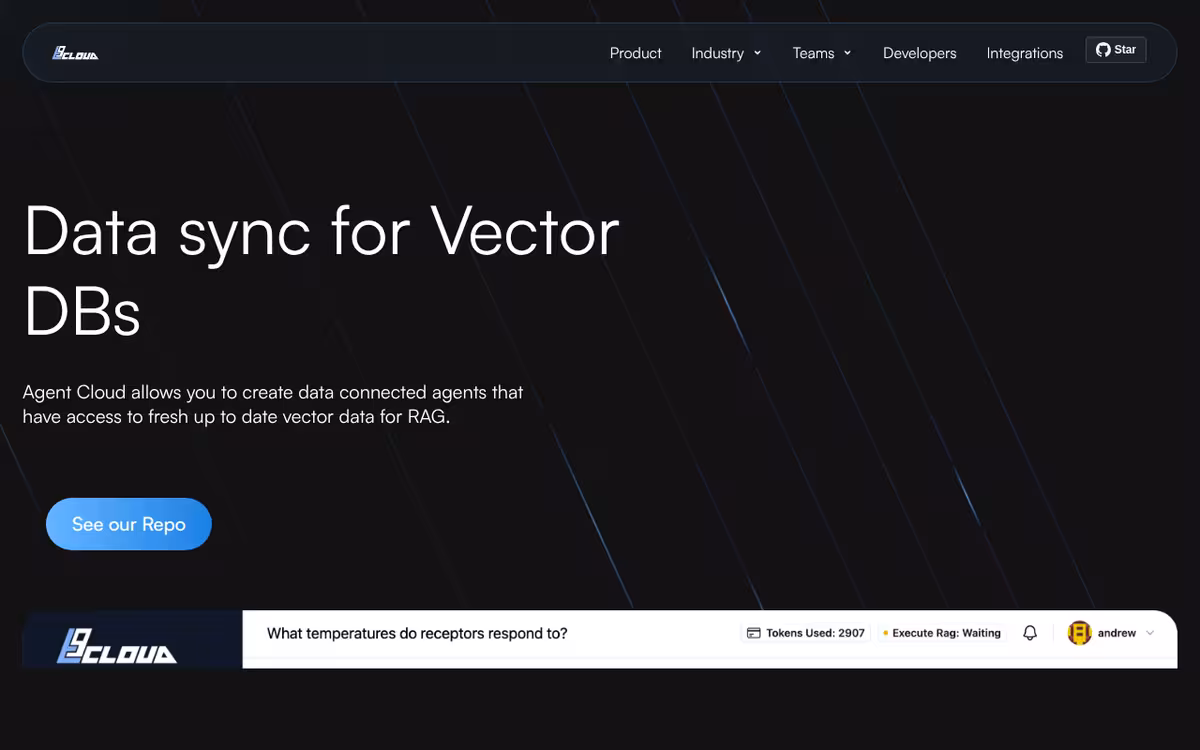
Task: Open the Integrations page
Action: coord(1024,53)
